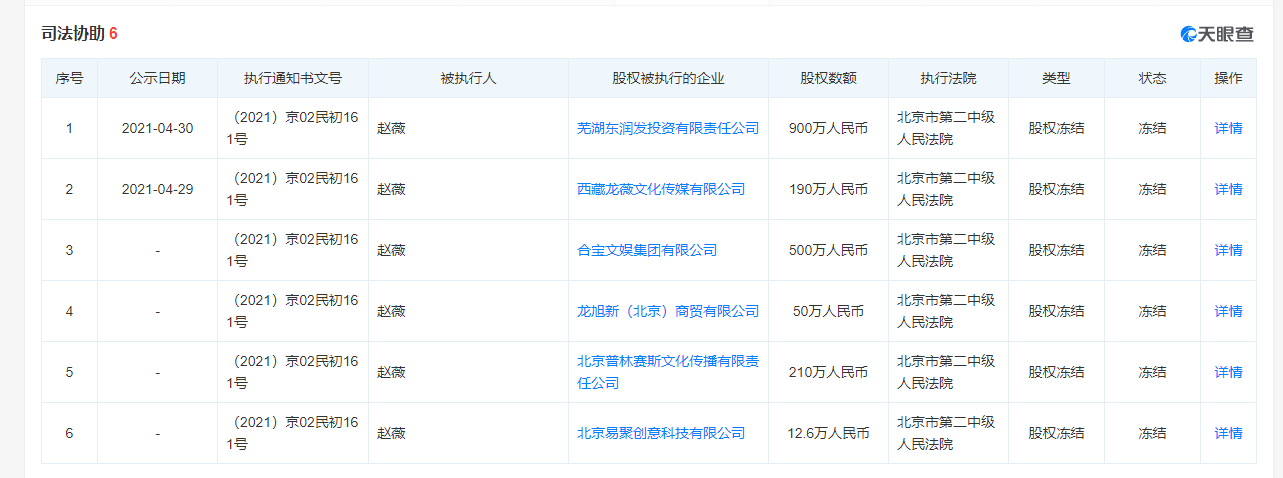1283x478 pixels.
Task: Click the 操作 column header
Action: tap(1228, 78)
